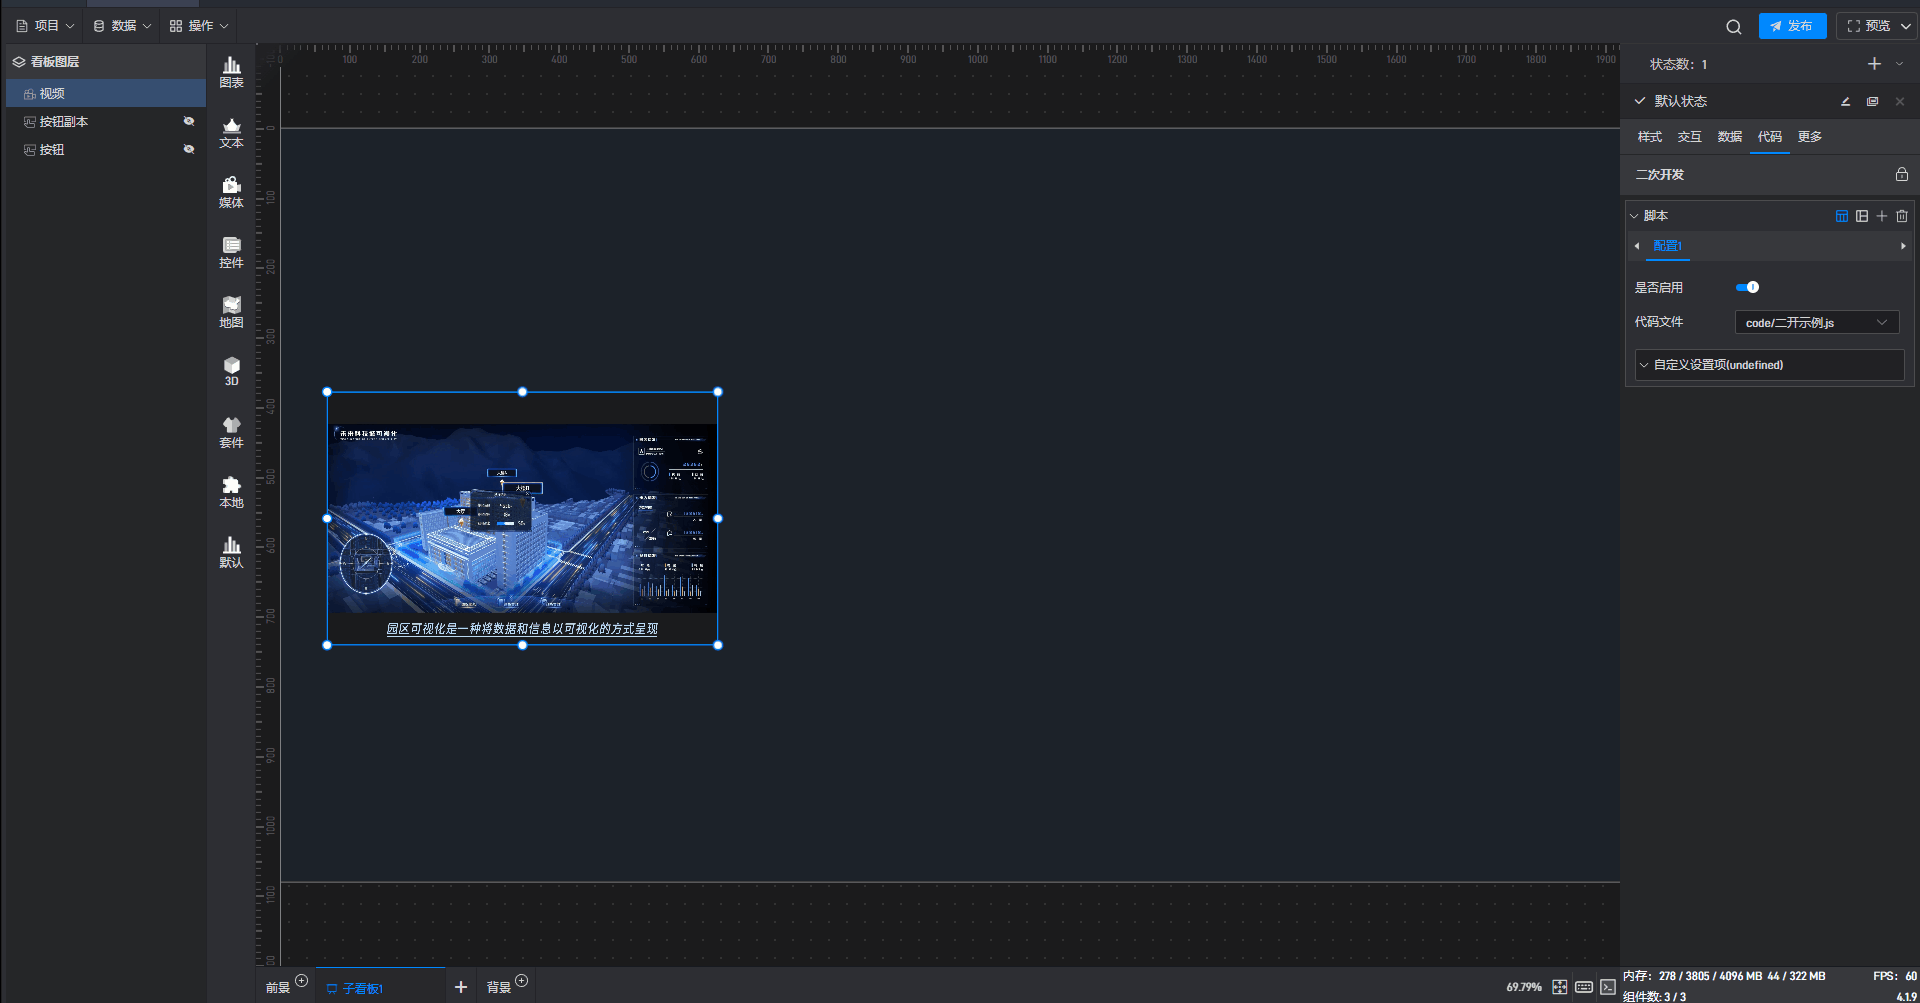Open the 媒体 media components
The image size is (1920, 1003).
click(231, 192)
